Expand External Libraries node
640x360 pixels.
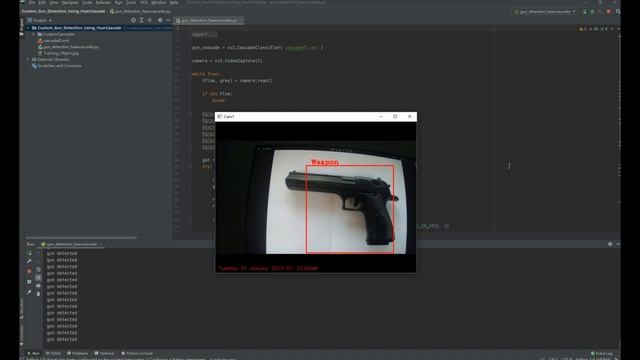coord(28,60)
